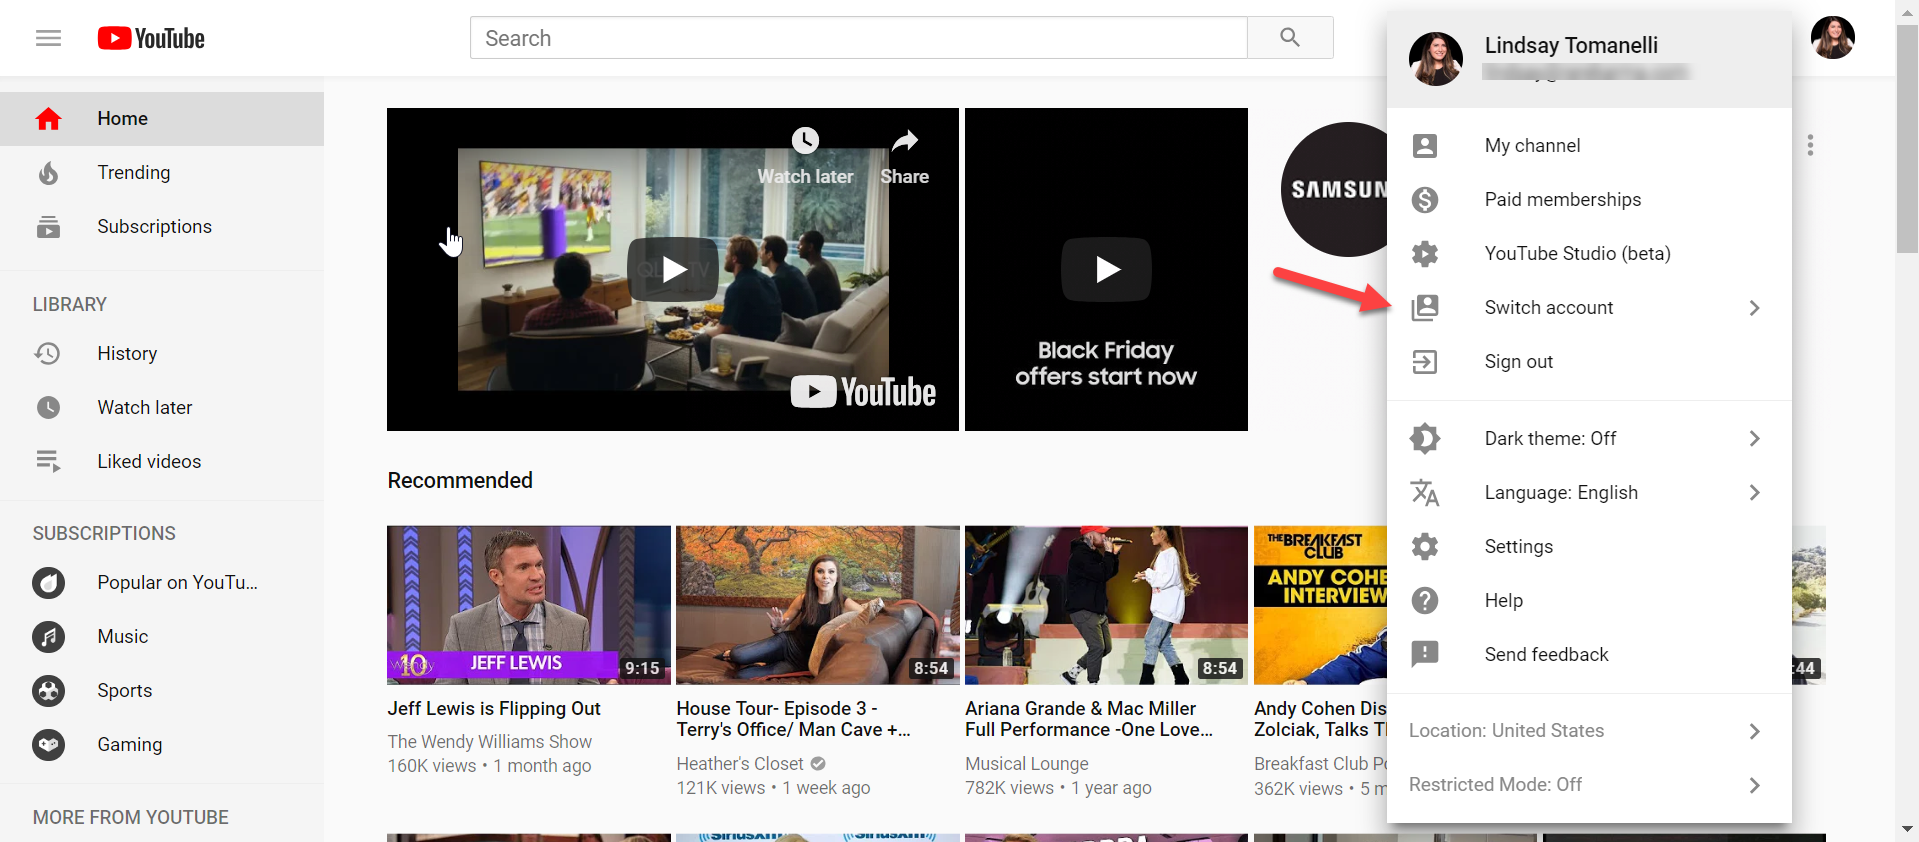Play the Samsung featured video

click(x=673, y=269)
